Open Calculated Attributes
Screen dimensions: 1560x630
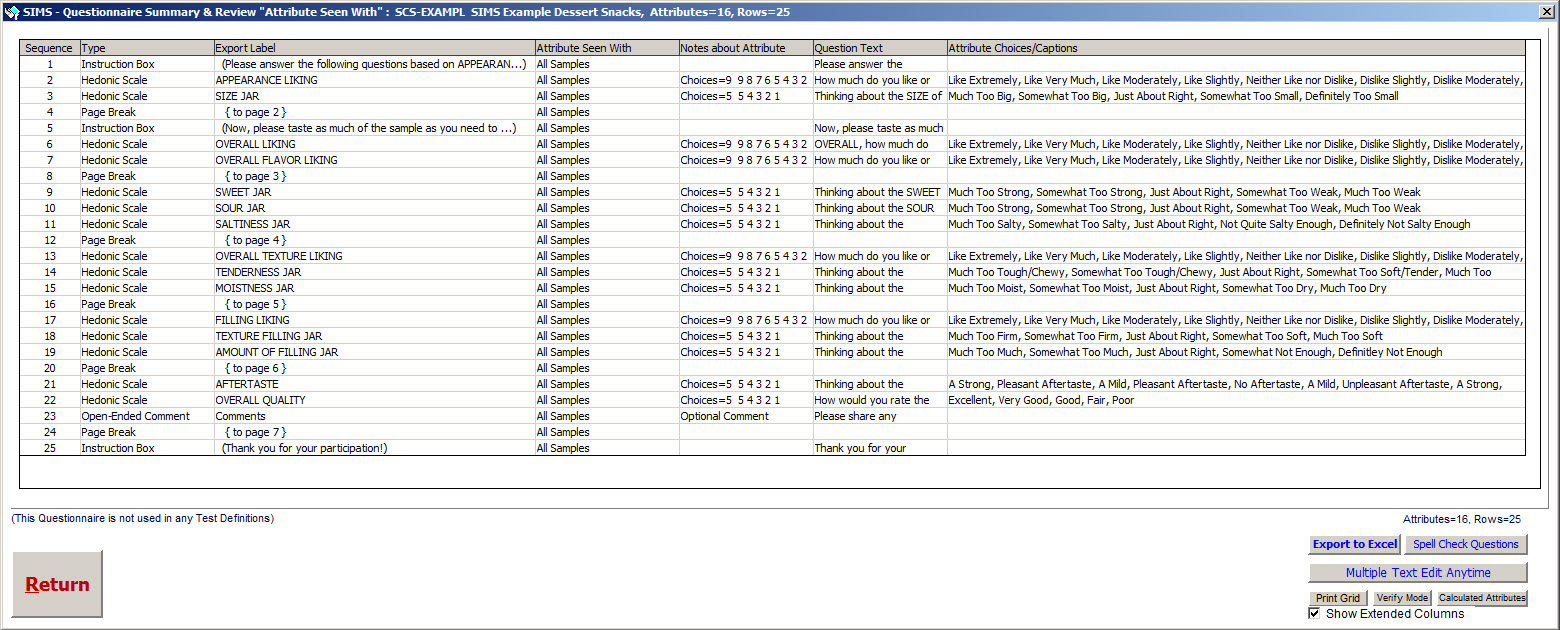pyautogui.click(x=1481, y=598)
